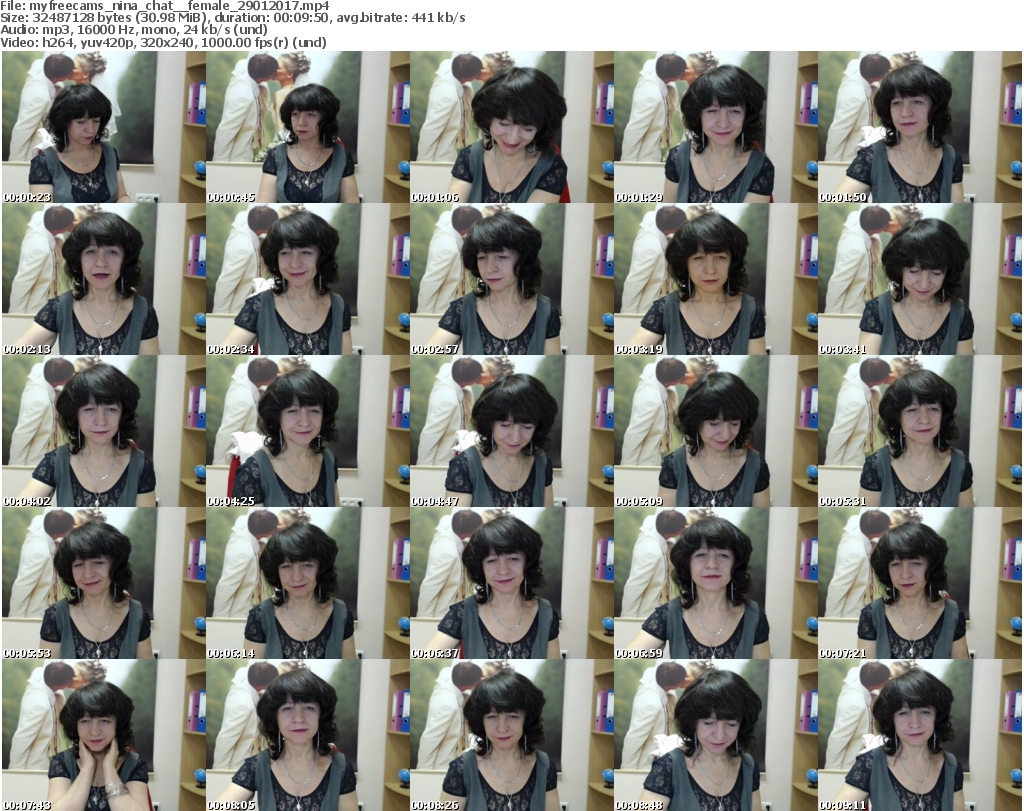Pick the thumbnail frame stamped 00:05:09
Viewport: 1024px width, 811px height.
[716, 431]
